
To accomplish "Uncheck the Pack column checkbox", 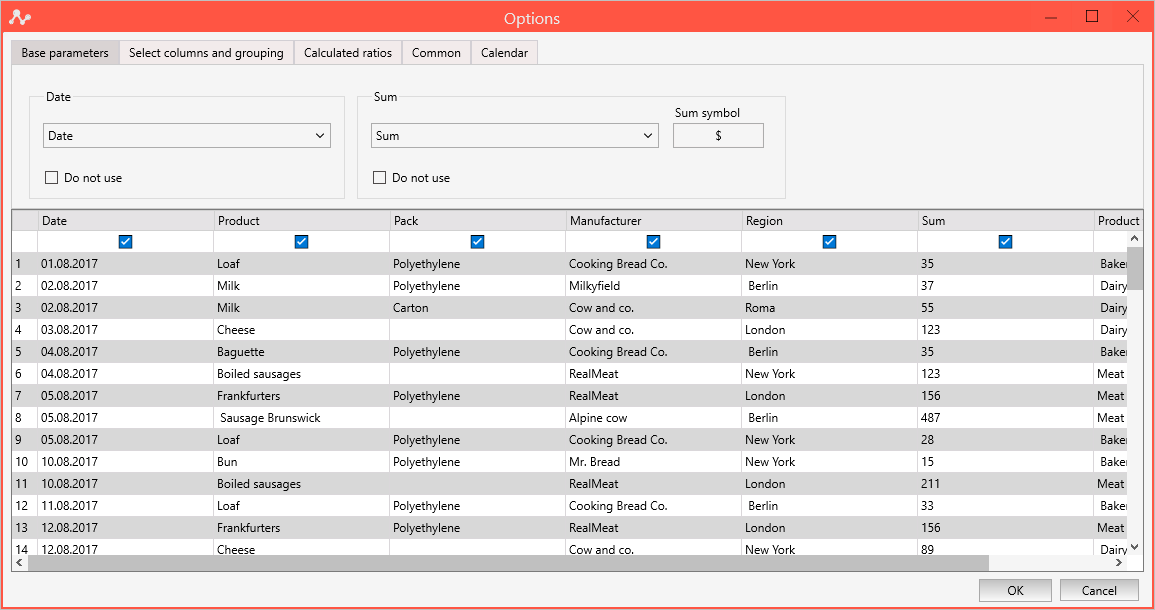I will tap(477, 242).
